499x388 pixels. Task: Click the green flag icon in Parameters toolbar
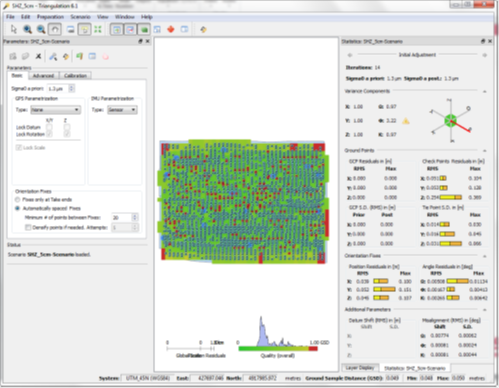tap(79, 56)
